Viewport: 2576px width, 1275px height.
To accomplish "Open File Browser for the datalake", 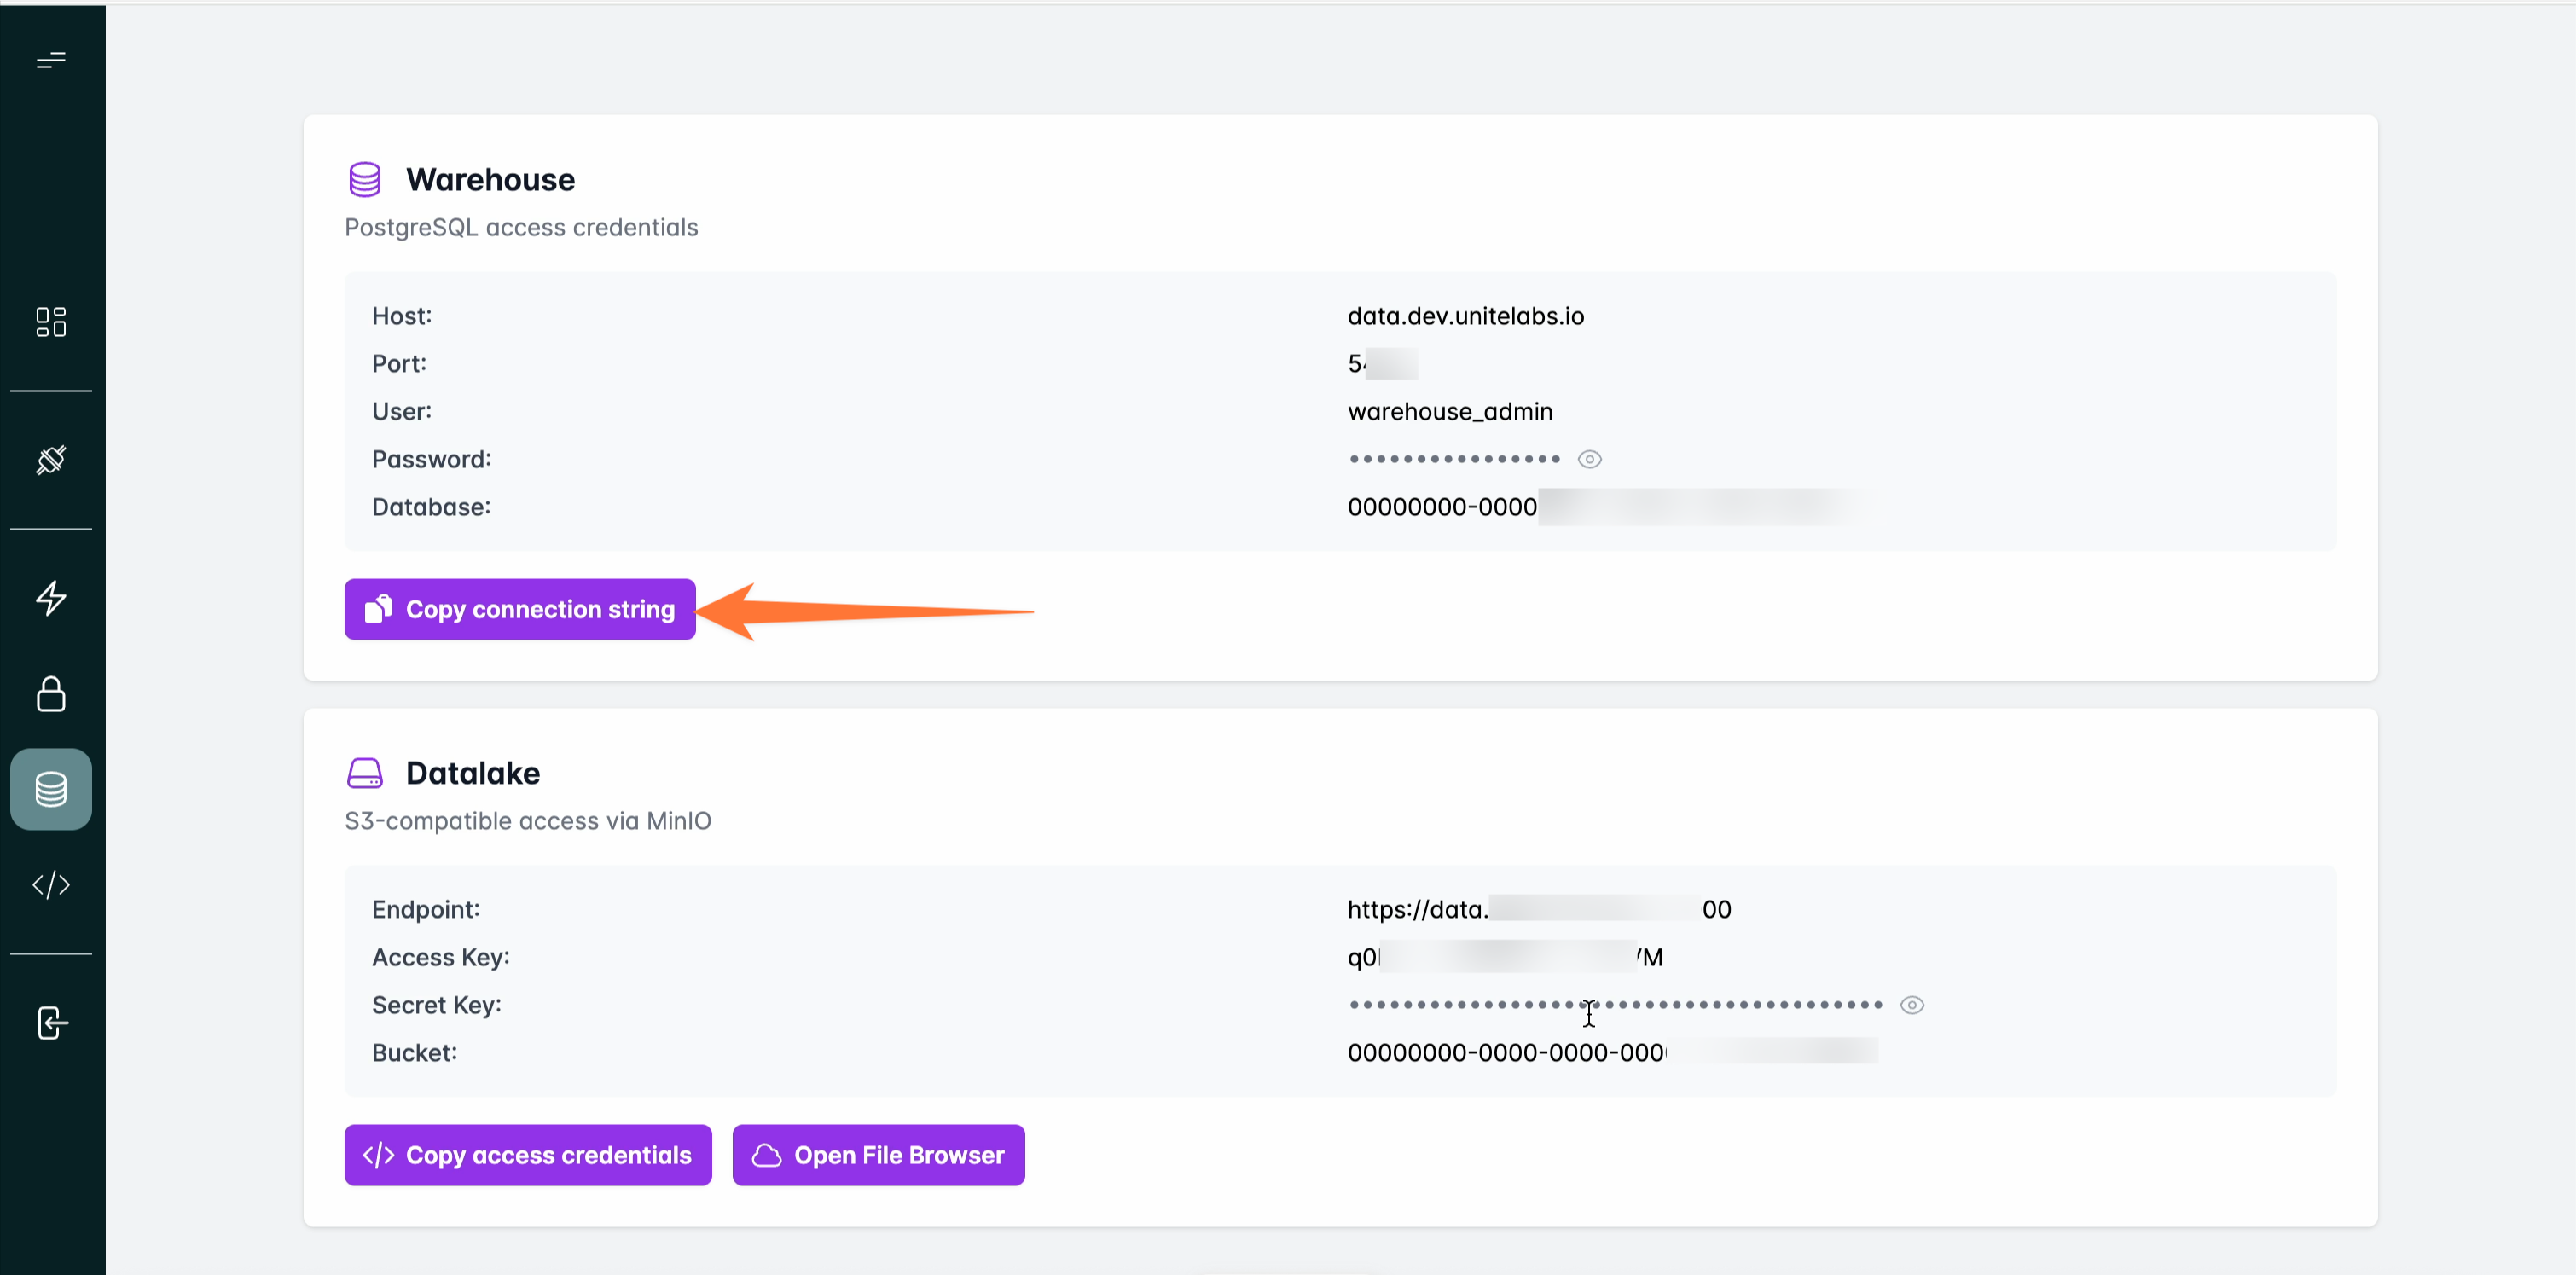I will (878, 1155).
